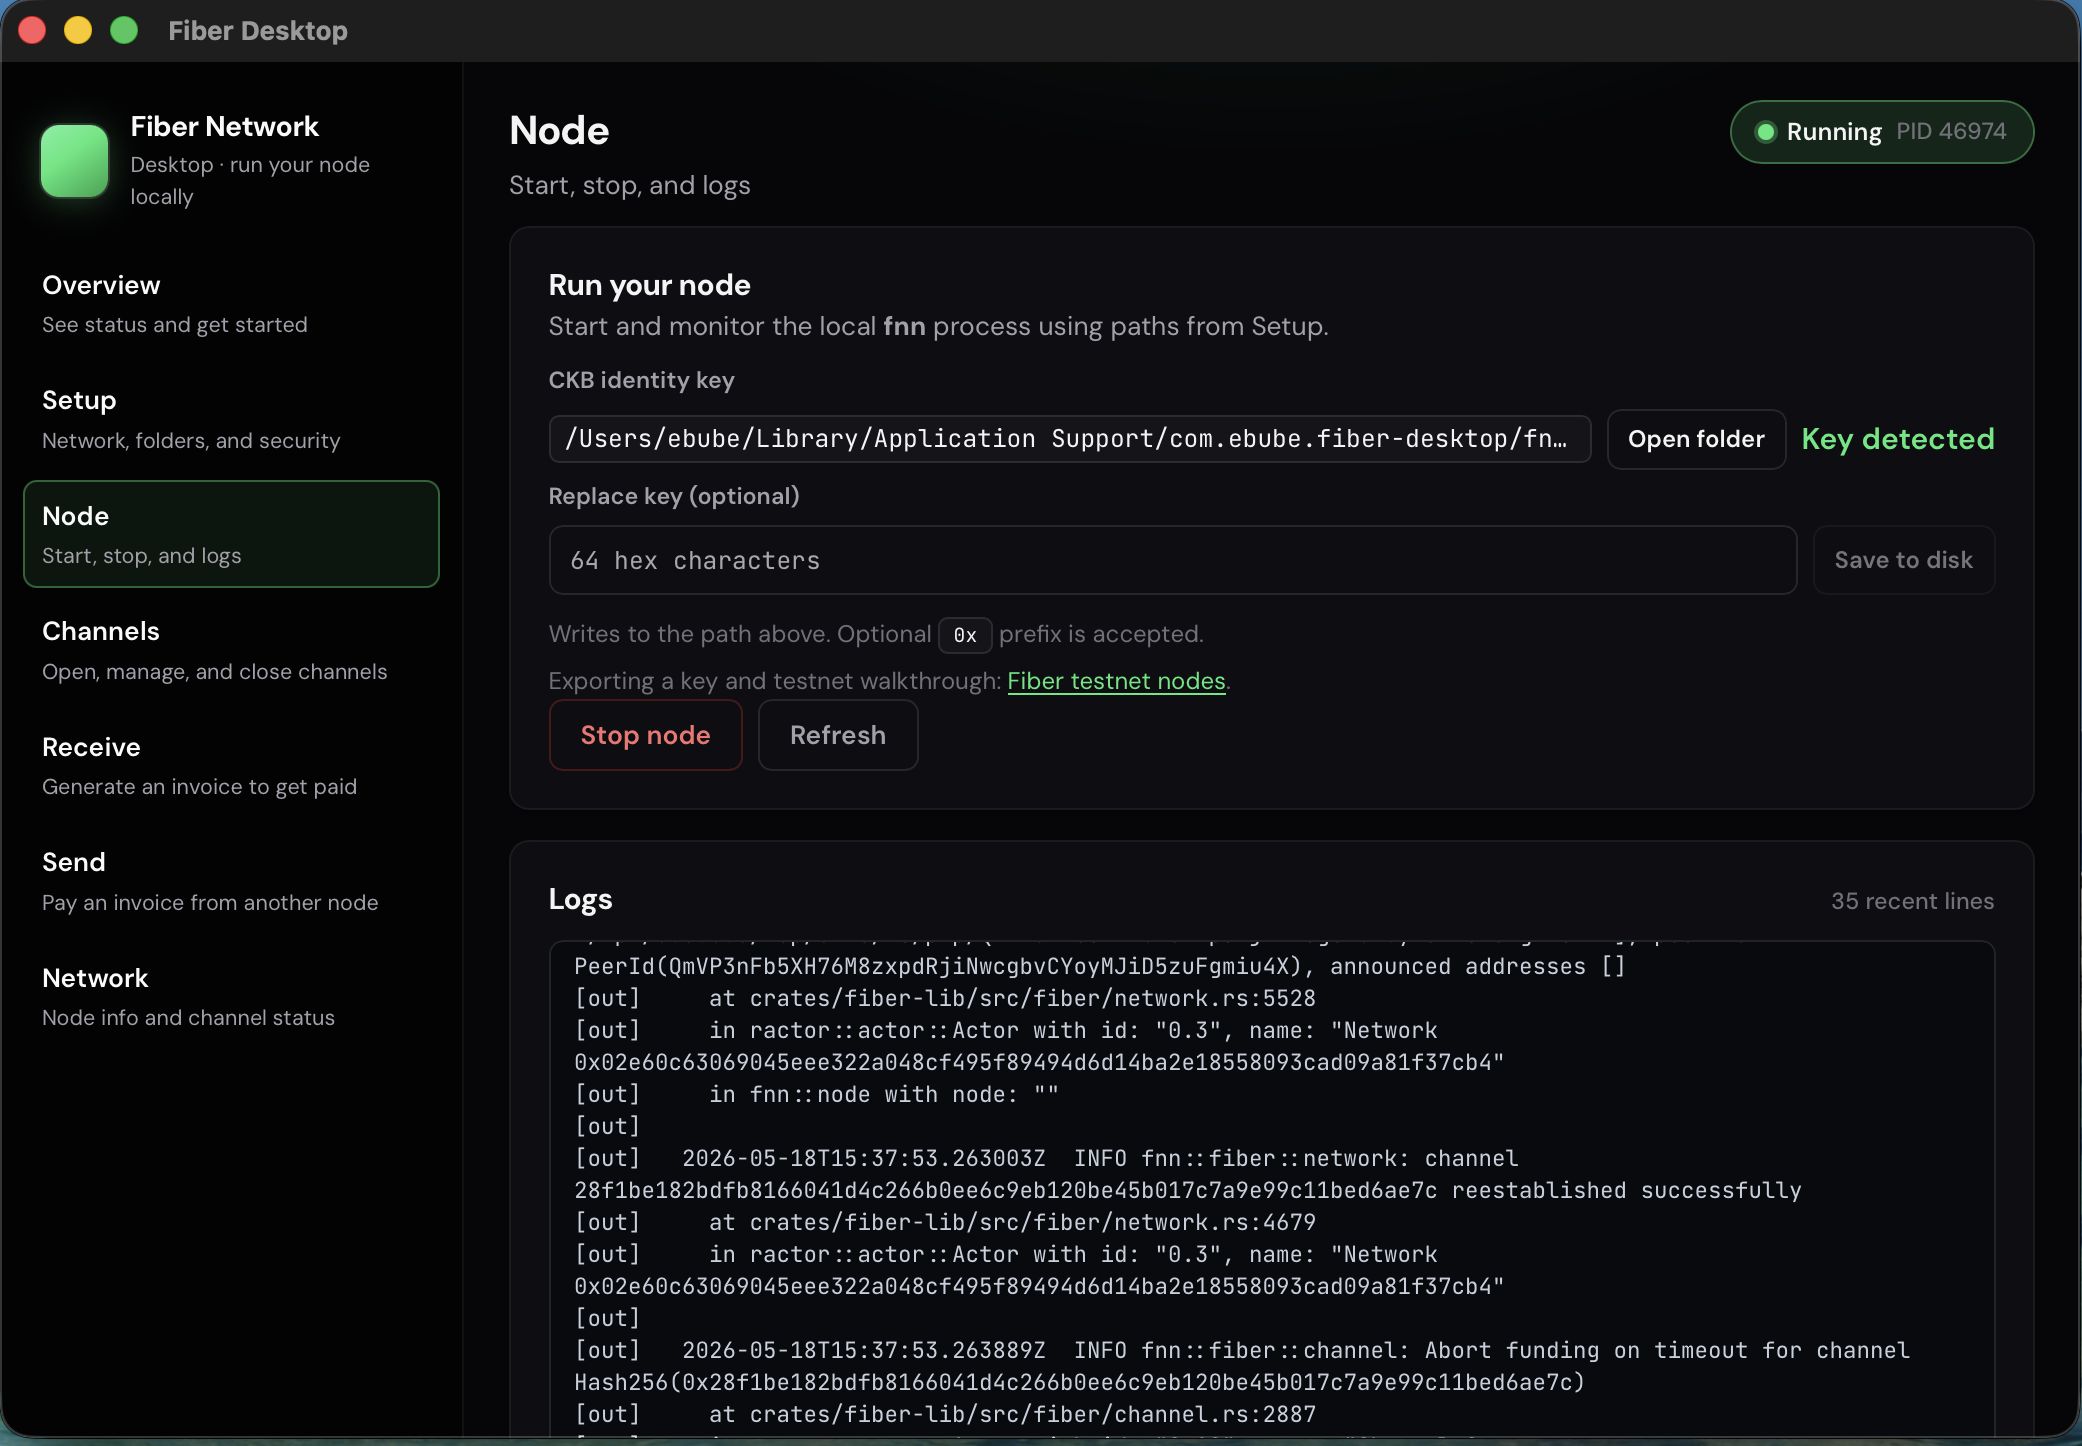This screenshot has width=2082, height=1446.
Task: Click the Save to disk button
Action: 1903,560
